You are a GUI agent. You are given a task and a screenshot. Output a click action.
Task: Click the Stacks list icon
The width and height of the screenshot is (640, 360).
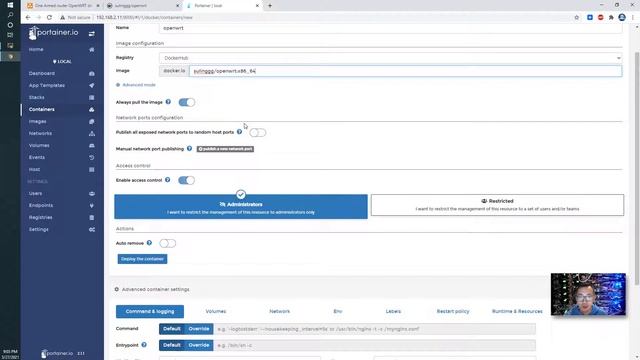[x=92, y=98]
